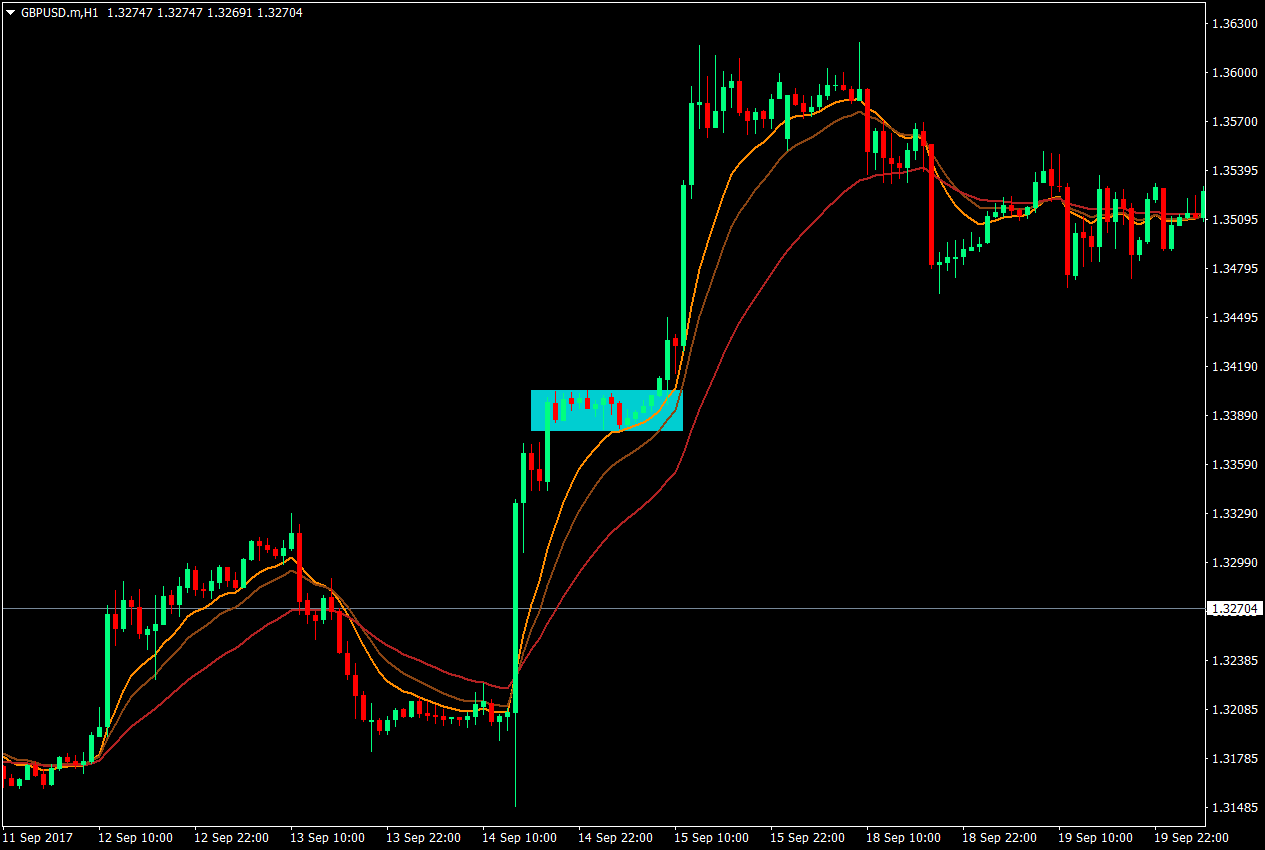Click the 1.35395 price axis label
The image size is (1265, 850).
point(1233,171)
